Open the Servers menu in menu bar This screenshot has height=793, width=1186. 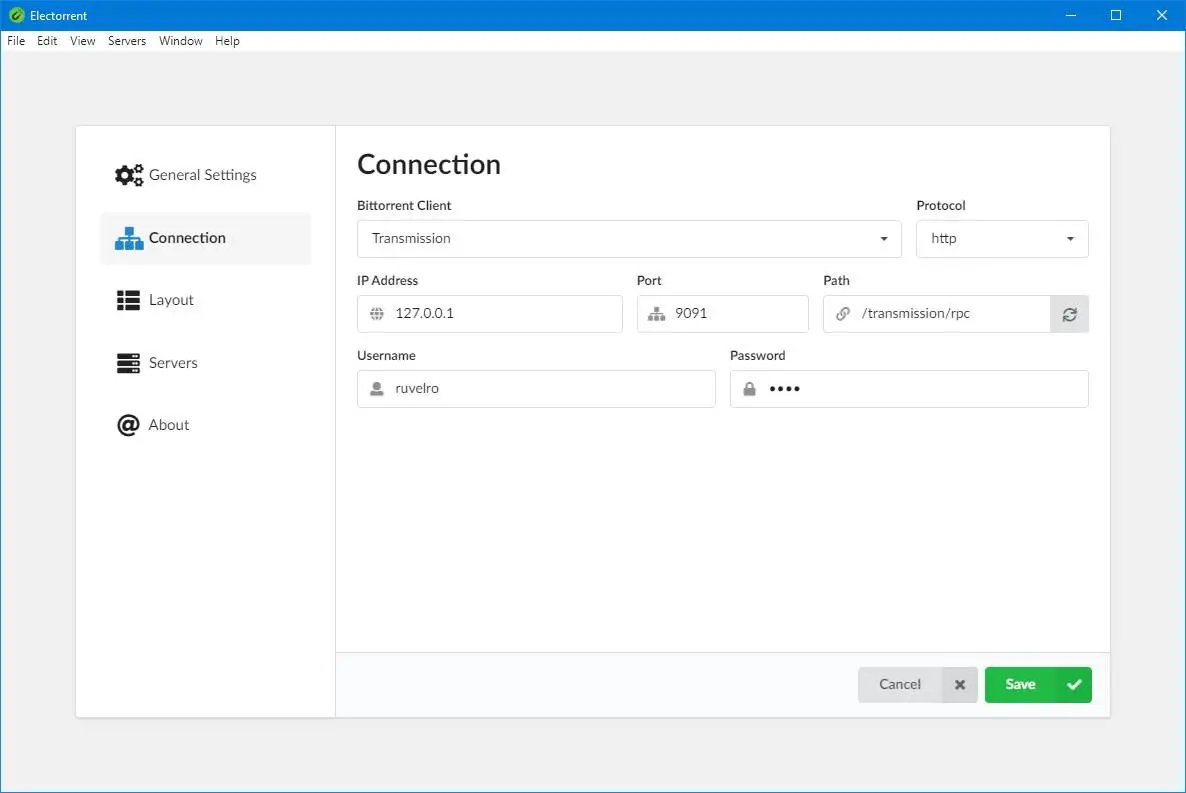[x=127, y=41]
